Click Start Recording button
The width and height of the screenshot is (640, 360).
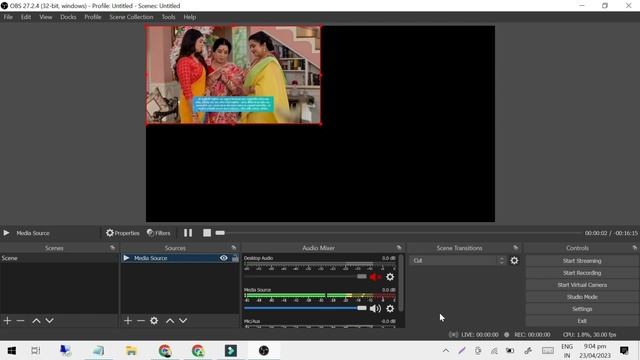[582, 273]
